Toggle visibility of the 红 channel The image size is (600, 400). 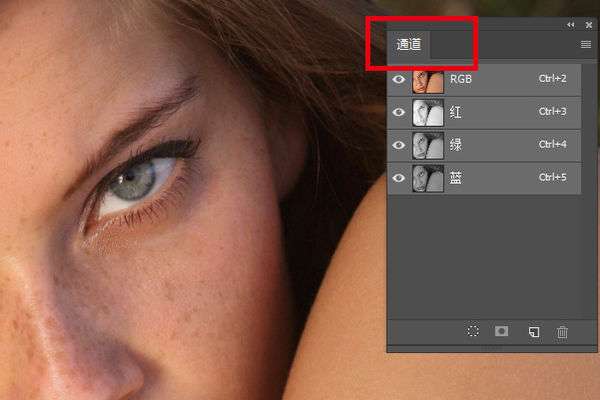point(398,112)
